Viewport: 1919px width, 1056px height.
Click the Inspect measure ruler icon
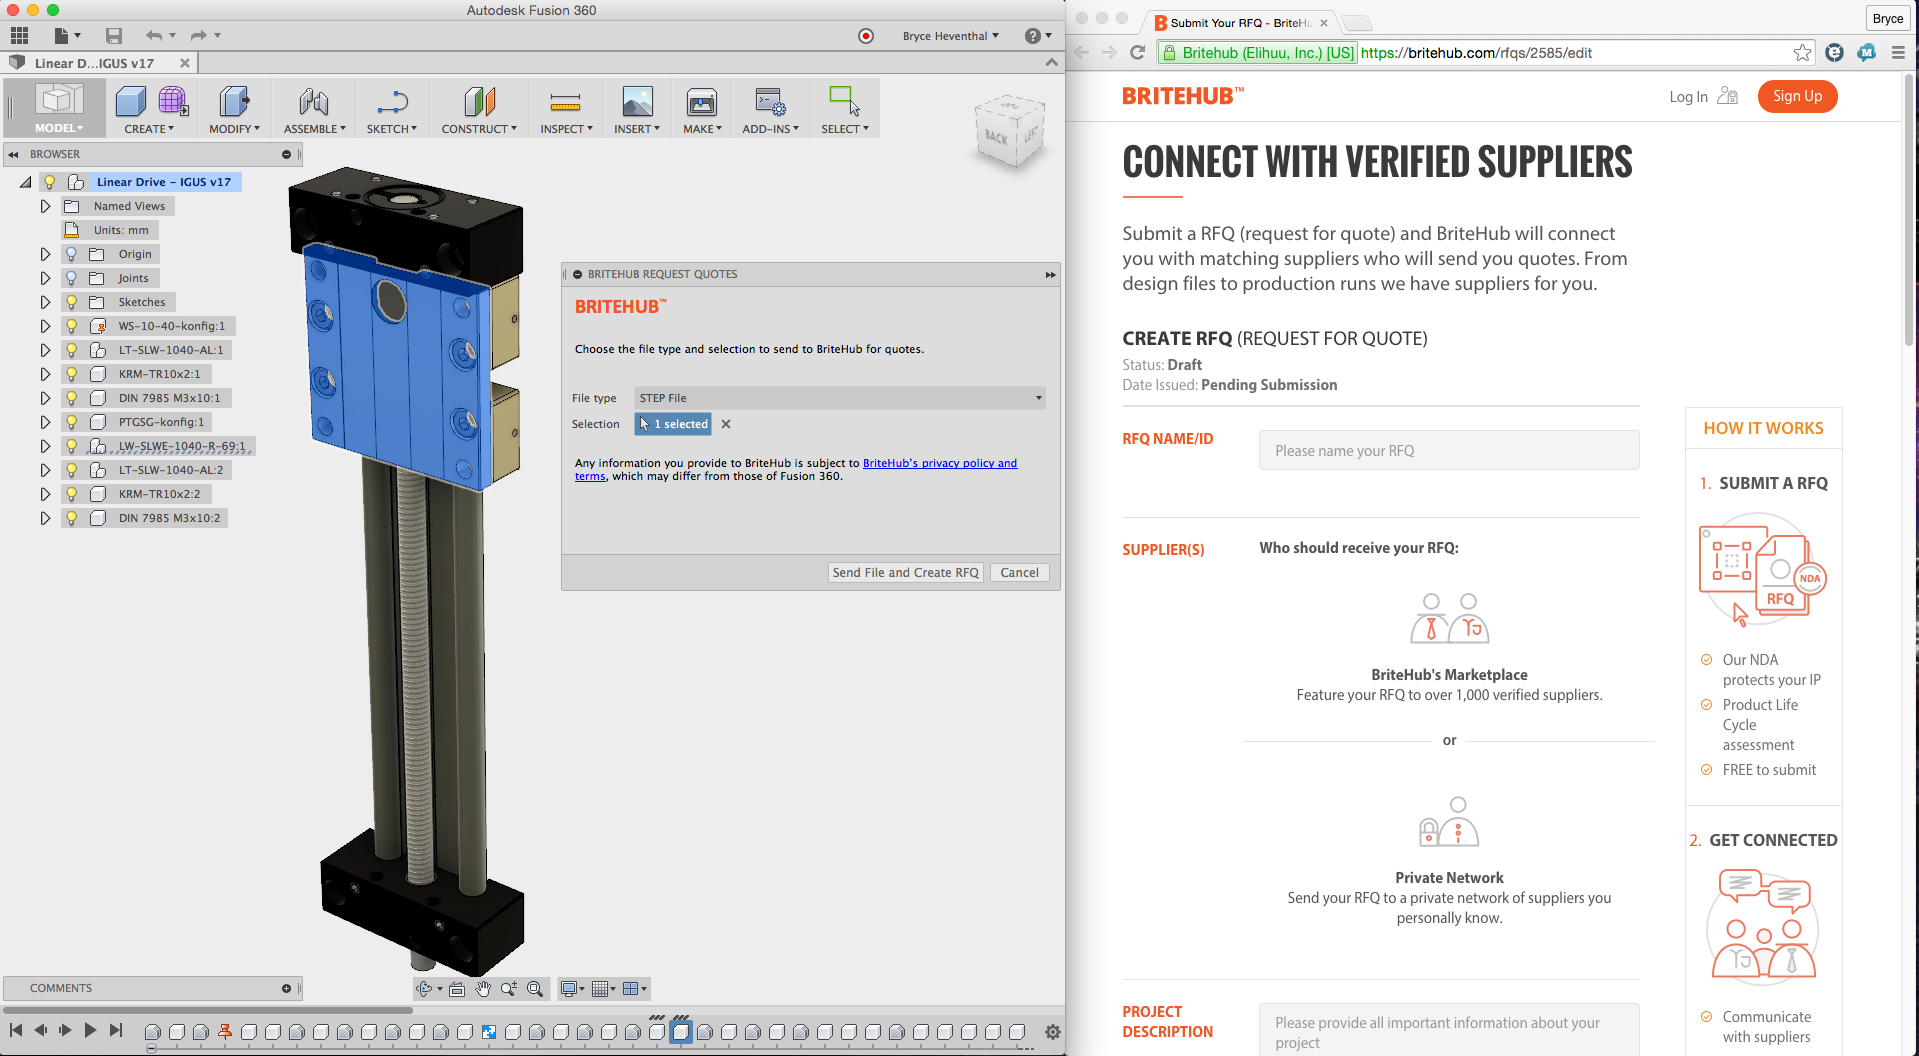point(565,101)
